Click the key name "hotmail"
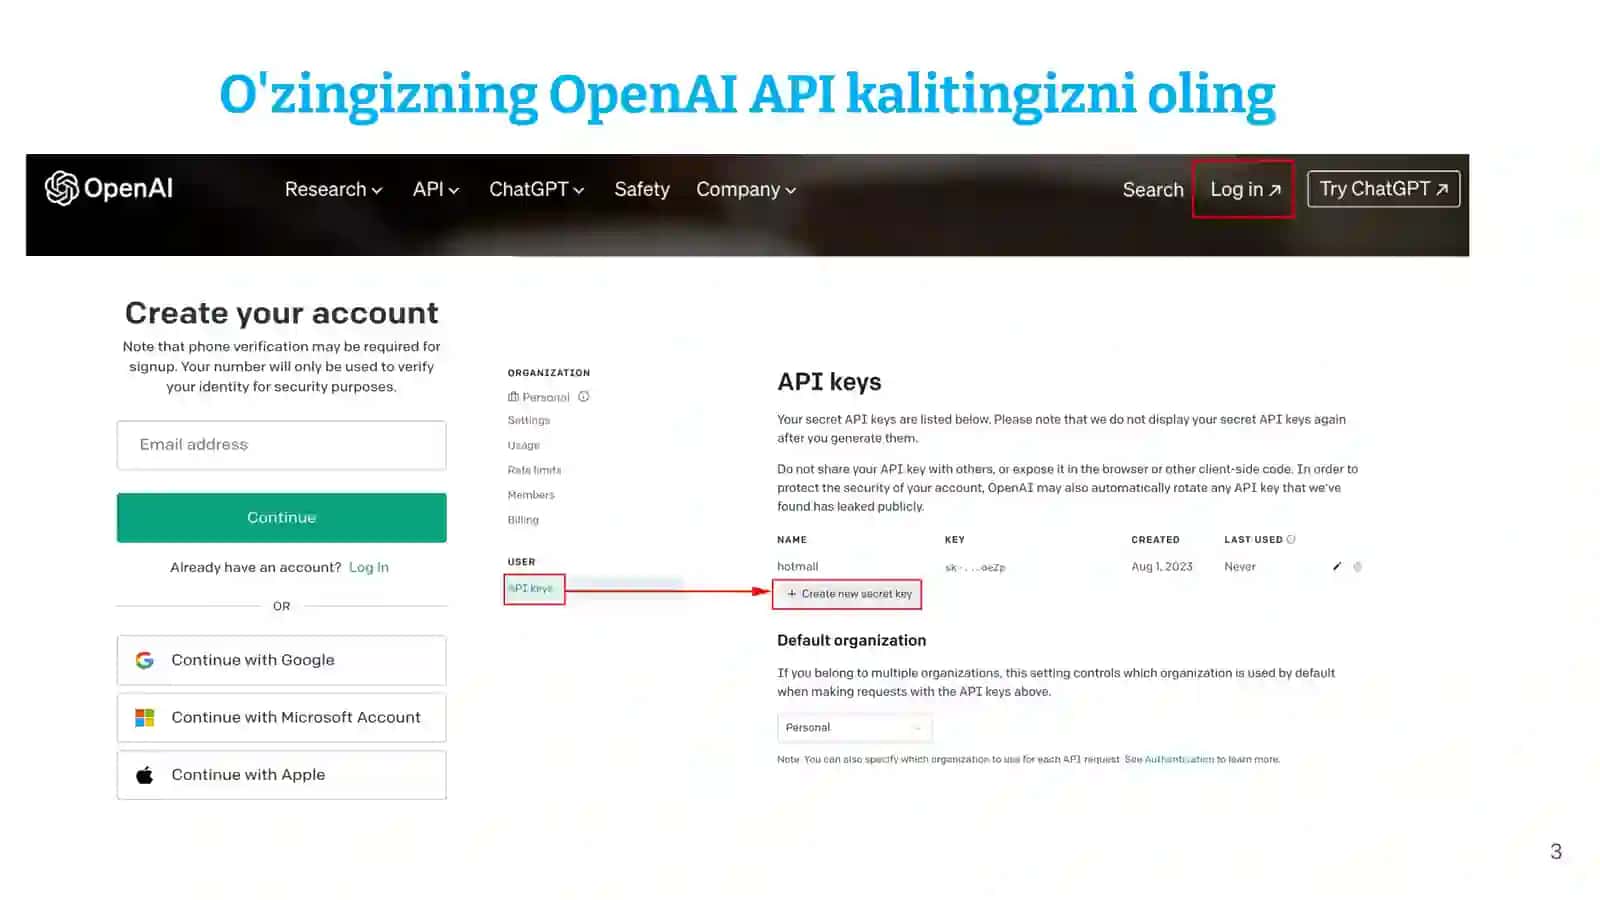Image resolution: width=1600 pixels, height=900 pixels. coord(797,566)
